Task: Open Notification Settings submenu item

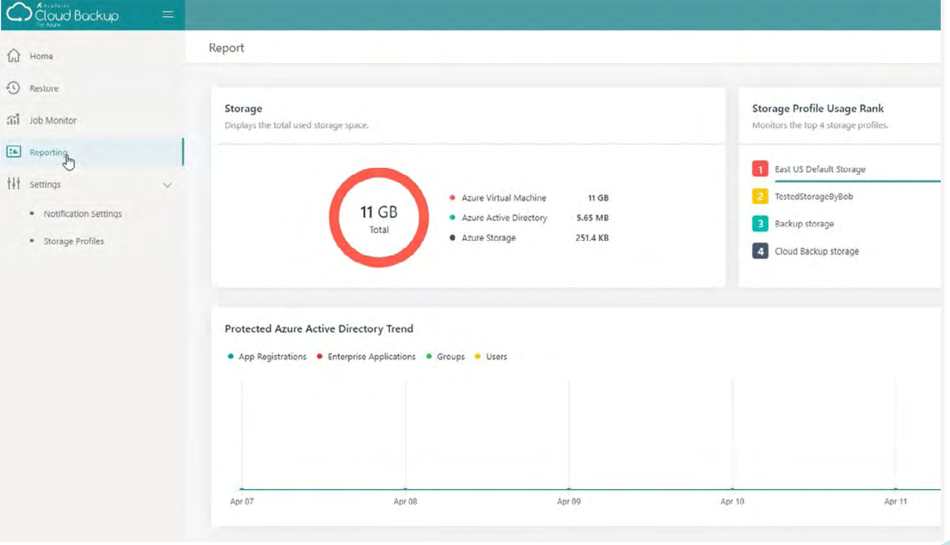Action: [x=82, y=214]
